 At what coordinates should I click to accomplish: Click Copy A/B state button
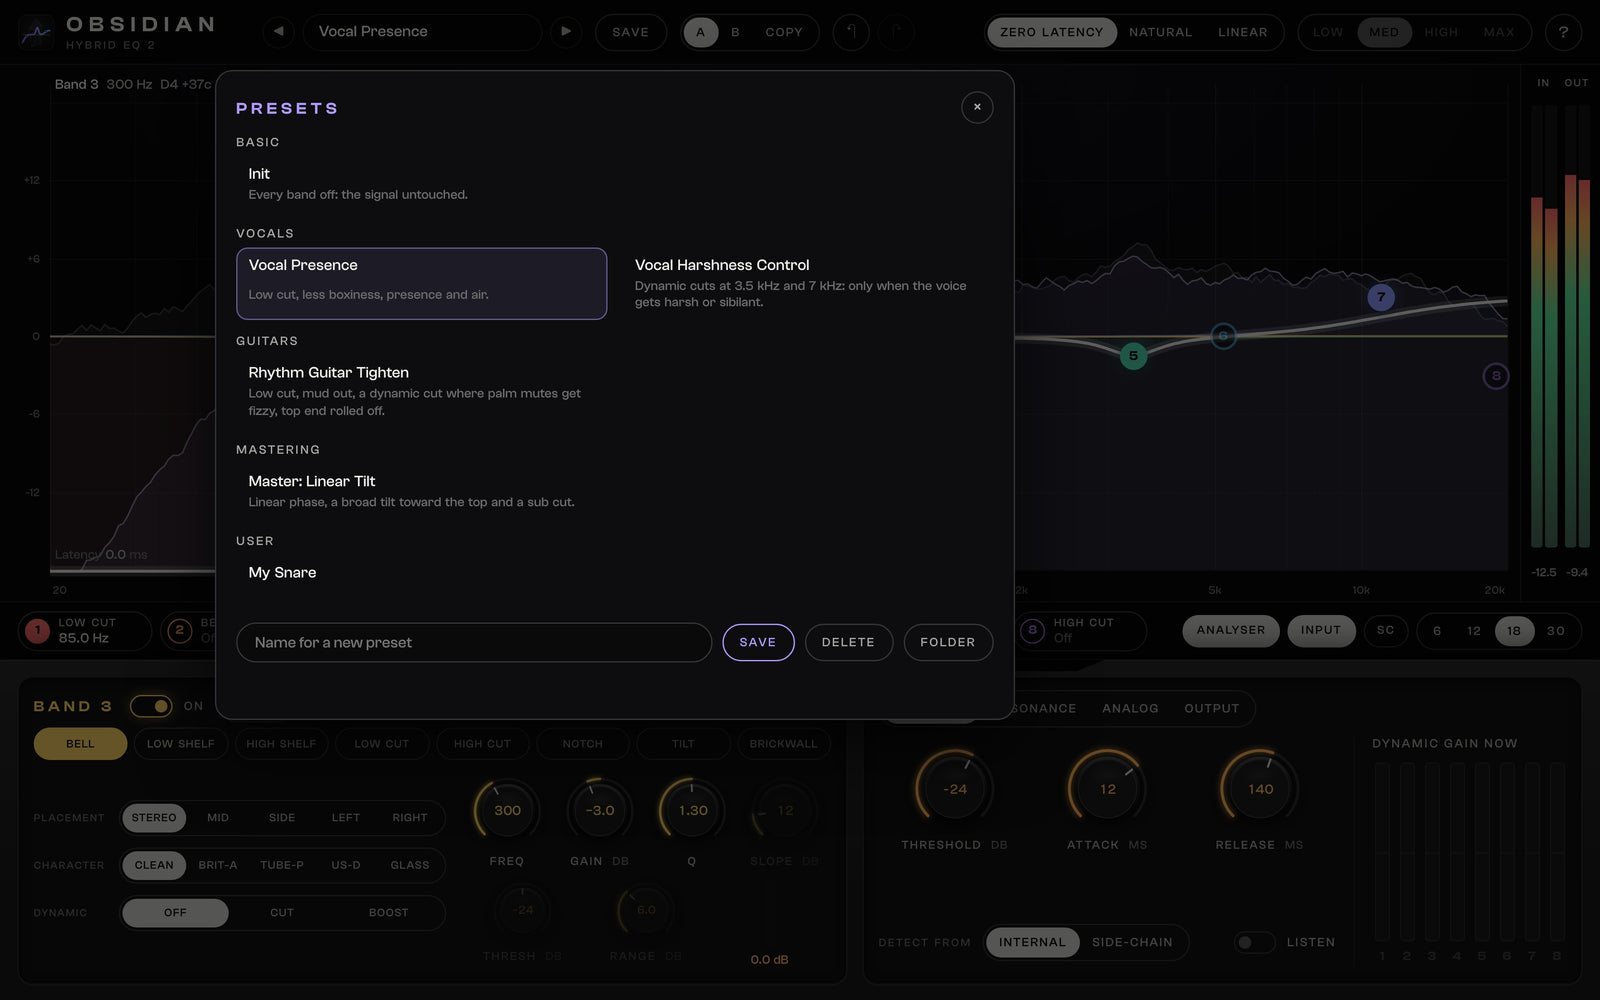pyautogui.click(x=784, y=32)
